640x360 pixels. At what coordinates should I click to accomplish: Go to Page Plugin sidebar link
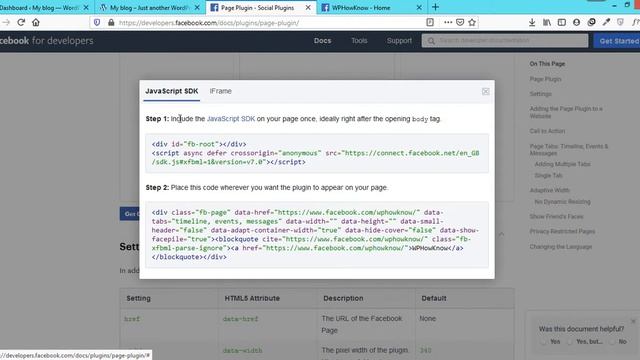pyautogui.click(x=545, y=79)
